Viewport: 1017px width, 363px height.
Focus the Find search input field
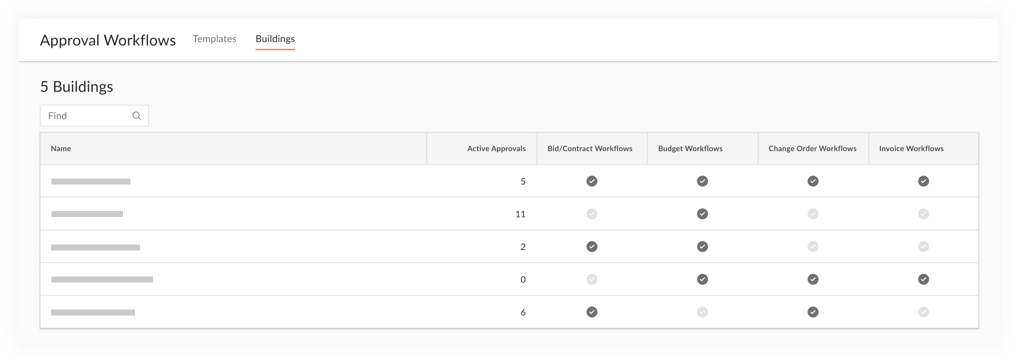95,116
